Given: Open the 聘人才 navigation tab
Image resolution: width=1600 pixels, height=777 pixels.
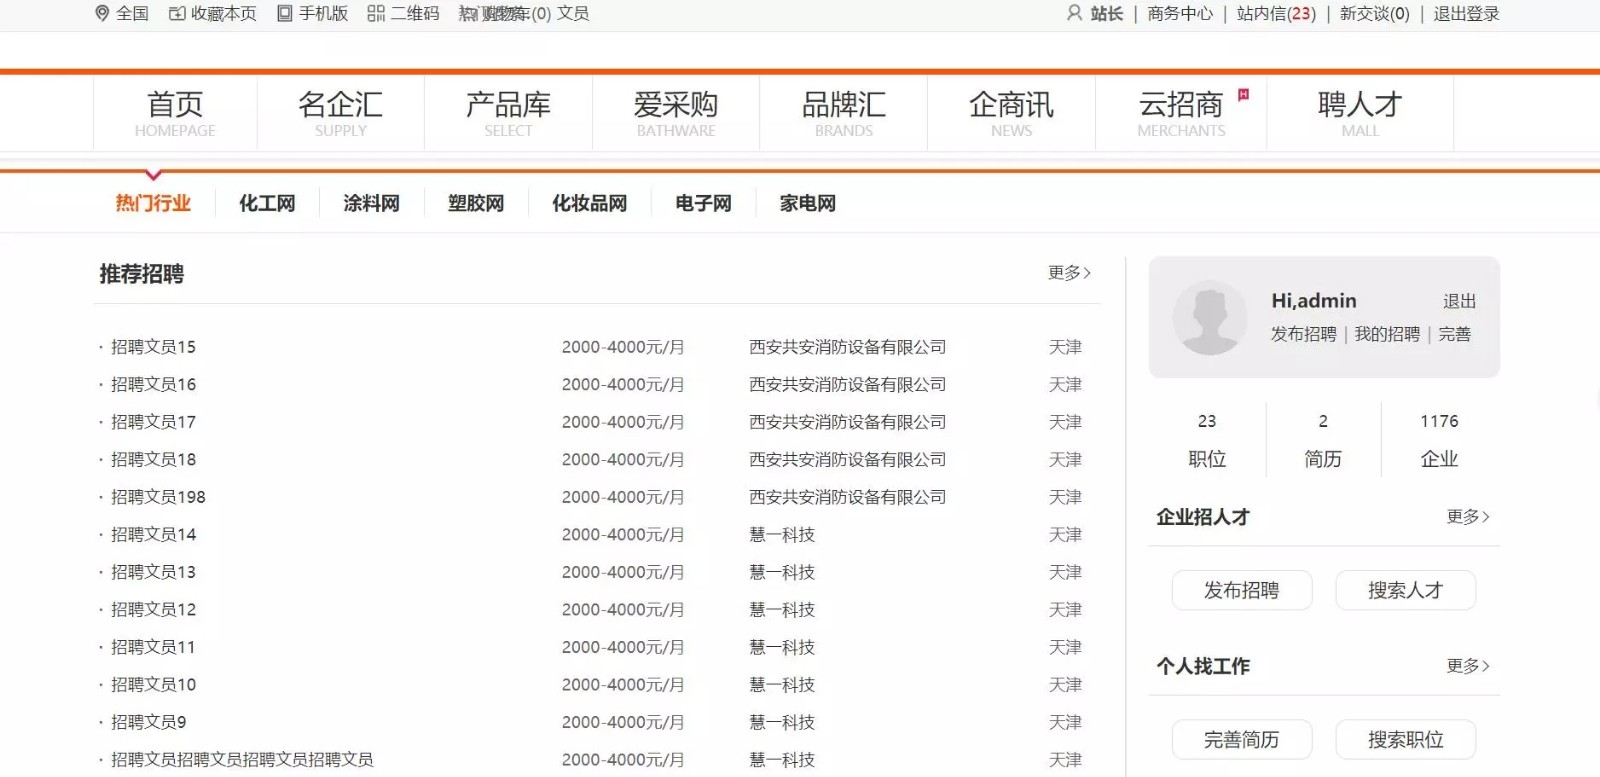Looking at the screenshot, I should (x=1359, y=112).
